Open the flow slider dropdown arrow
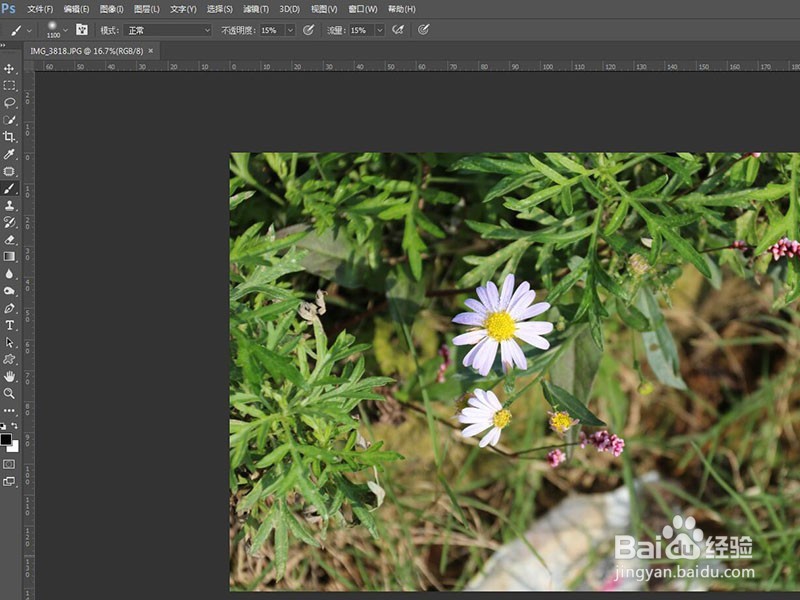 coord(380,30)
